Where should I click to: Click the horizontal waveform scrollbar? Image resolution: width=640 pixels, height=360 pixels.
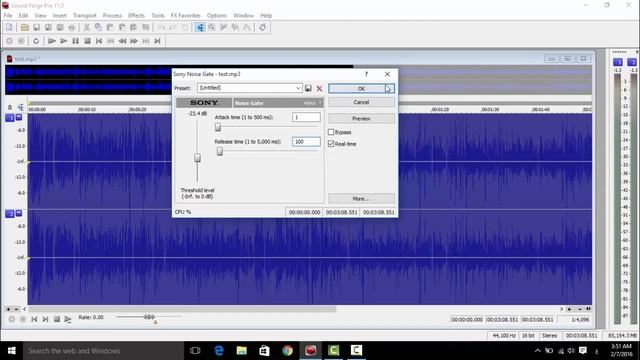point(182,309)
